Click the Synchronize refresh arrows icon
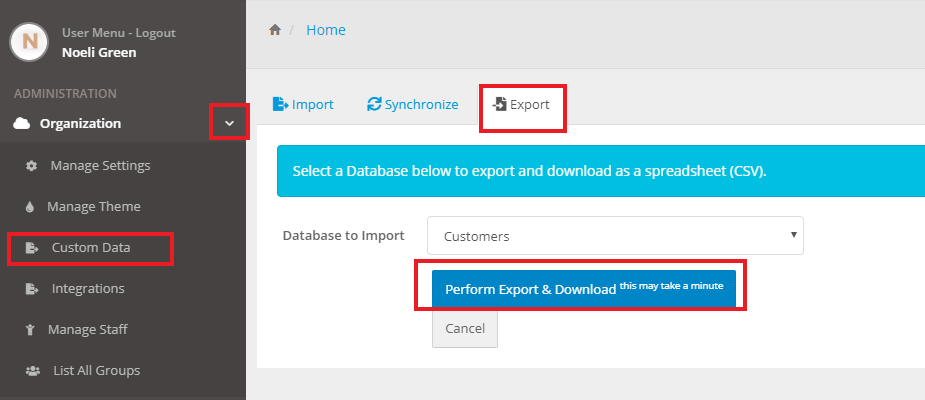The height and width of the screenshot is (400, 925). (374, 104)
